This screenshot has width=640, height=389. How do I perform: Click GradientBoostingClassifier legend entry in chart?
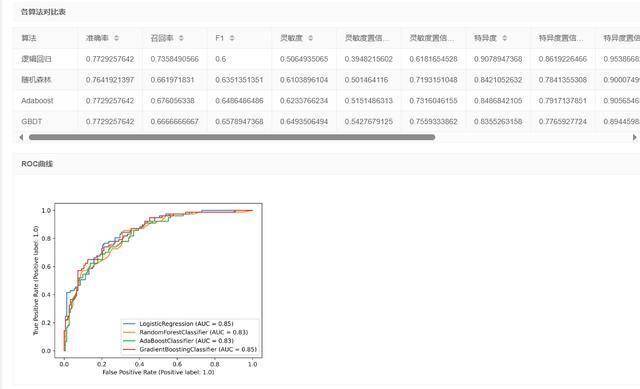pyautogui.click(x=190, y=349)
